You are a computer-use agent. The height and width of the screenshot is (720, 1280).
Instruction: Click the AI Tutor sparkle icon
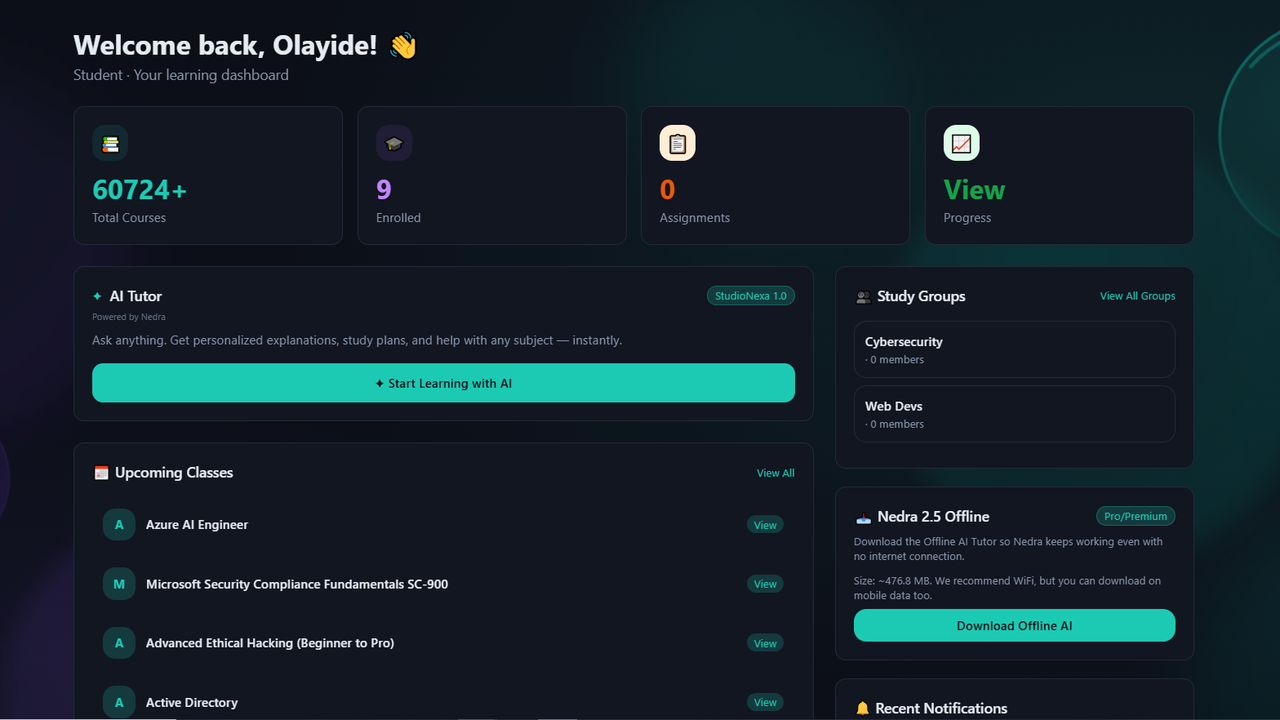point(97,296)
